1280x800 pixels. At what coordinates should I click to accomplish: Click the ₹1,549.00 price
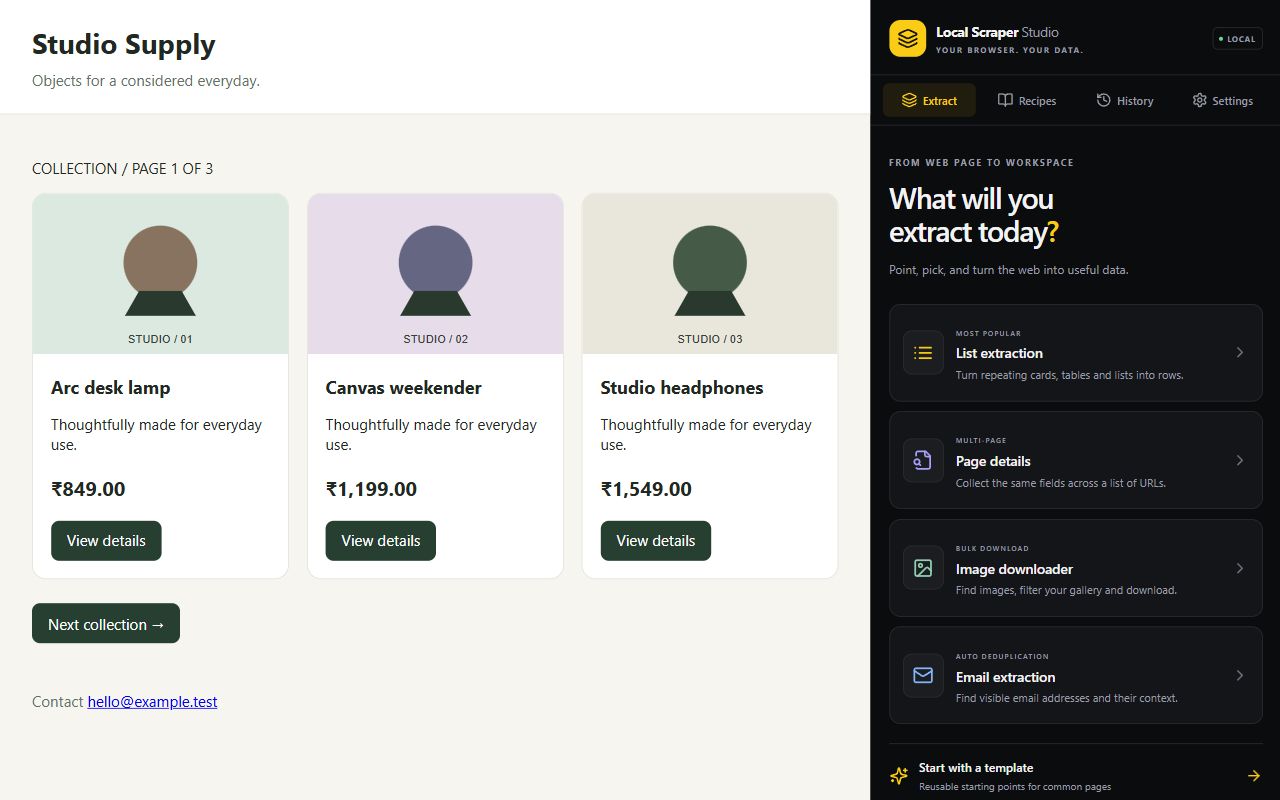646,489
